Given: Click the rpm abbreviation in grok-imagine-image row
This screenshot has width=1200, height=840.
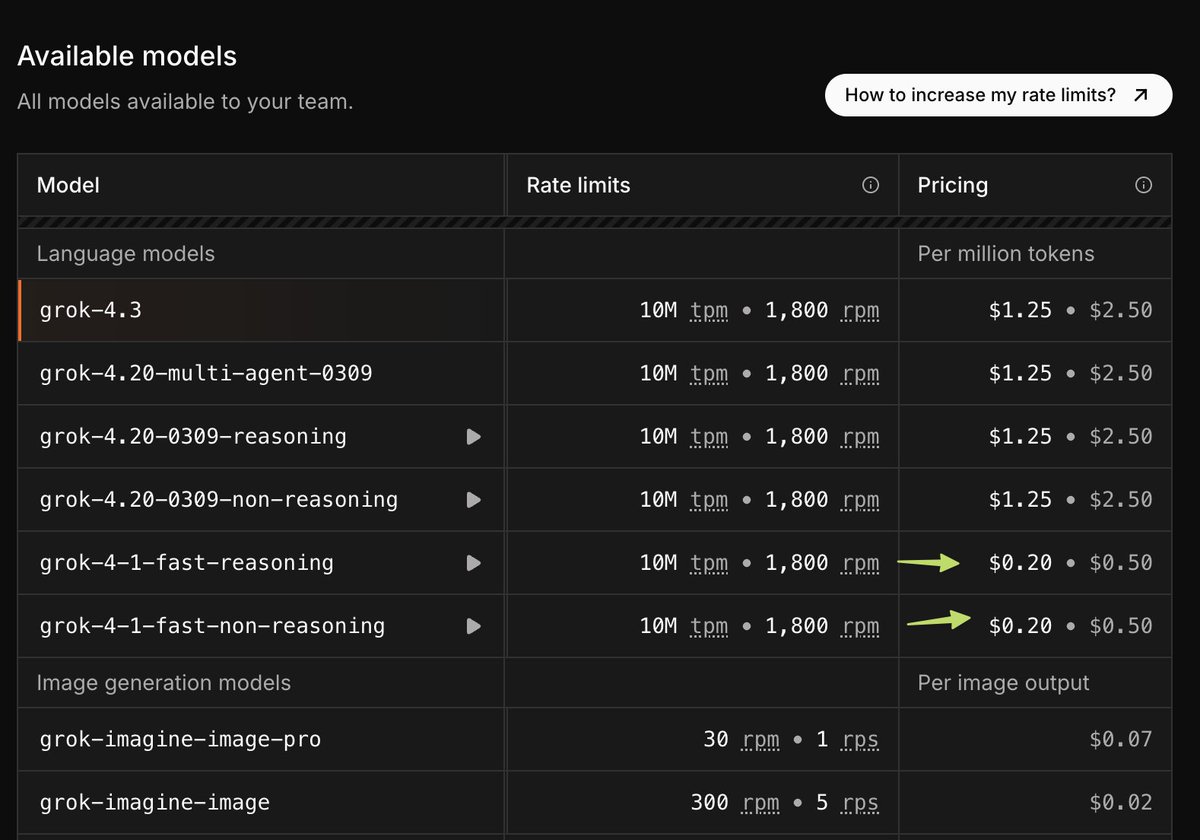Looking at the screenshot, I should (x=760, y=803).
